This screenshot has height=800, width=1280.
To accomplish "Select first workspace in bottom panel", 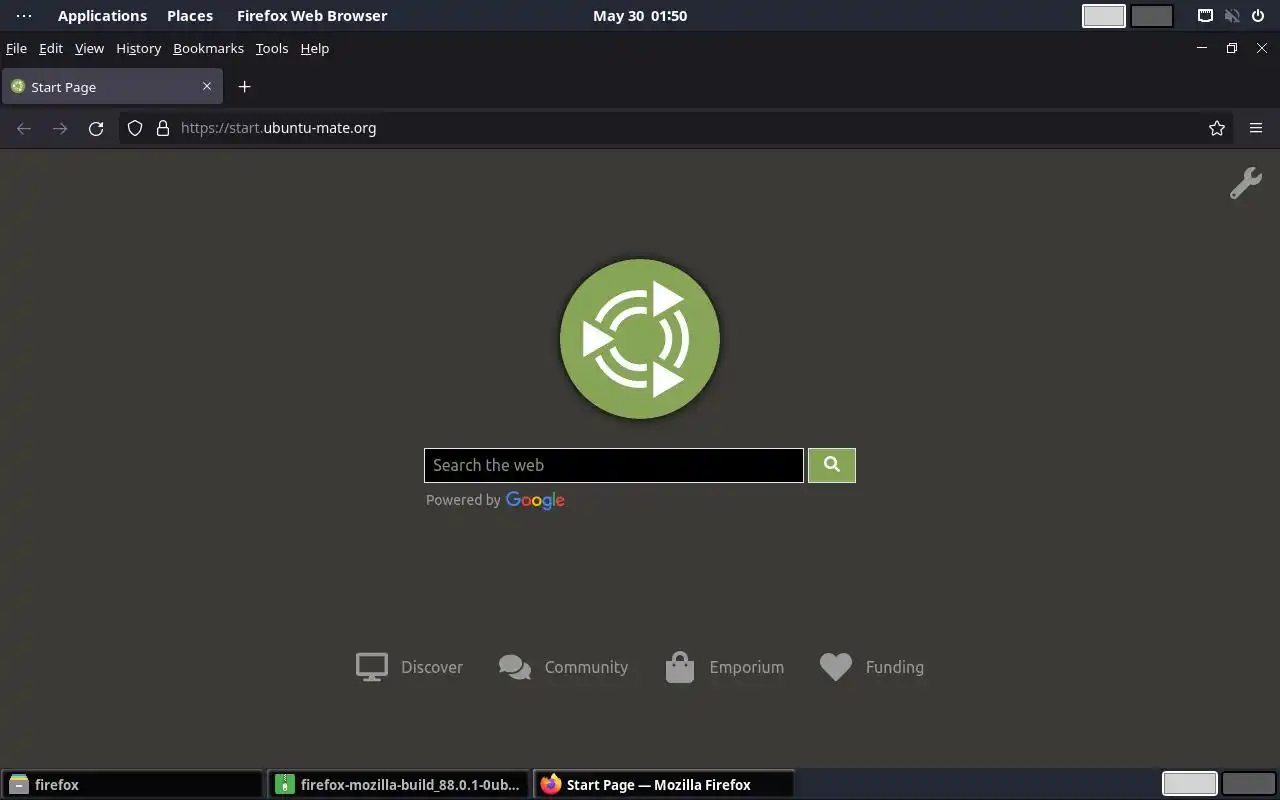I will coord(1190,784).
